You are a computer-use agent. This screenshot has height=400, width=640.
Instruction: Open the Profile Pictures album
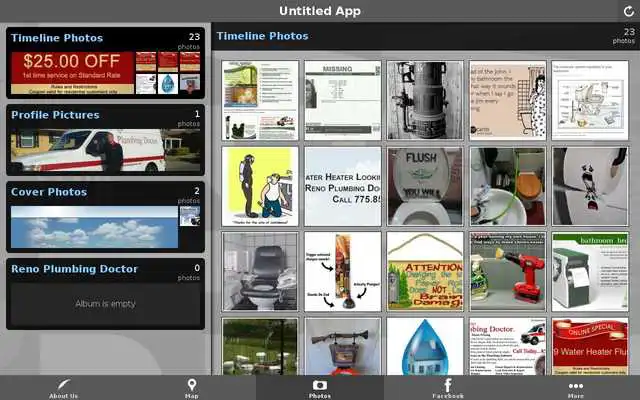tap(105, 140)
